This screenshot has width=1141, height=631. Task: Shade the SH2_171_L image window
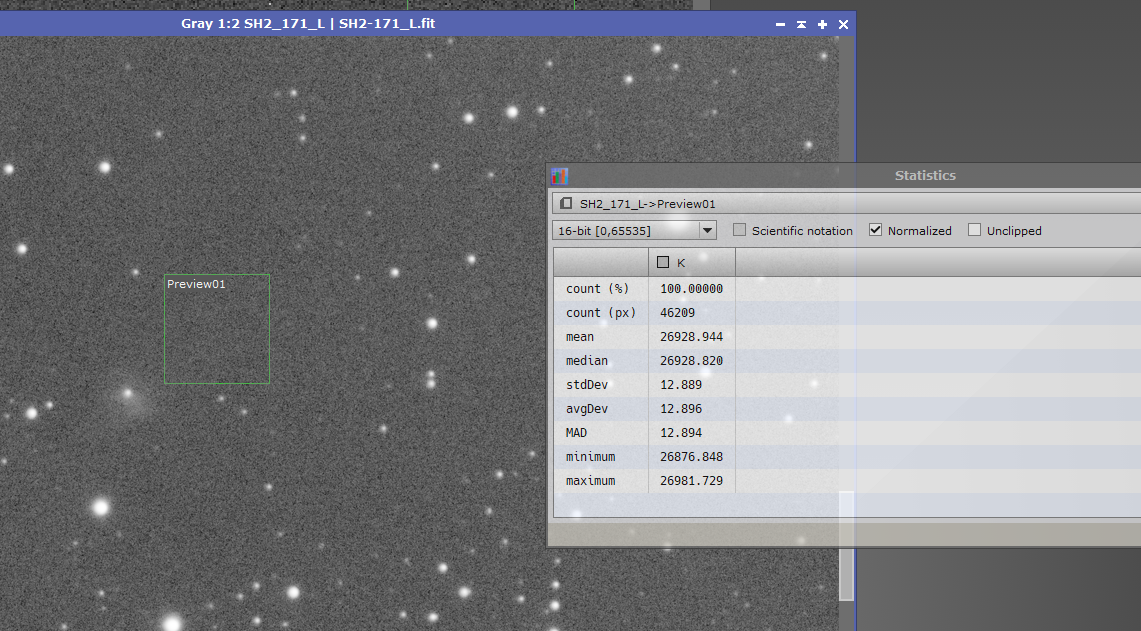(801, 24)
